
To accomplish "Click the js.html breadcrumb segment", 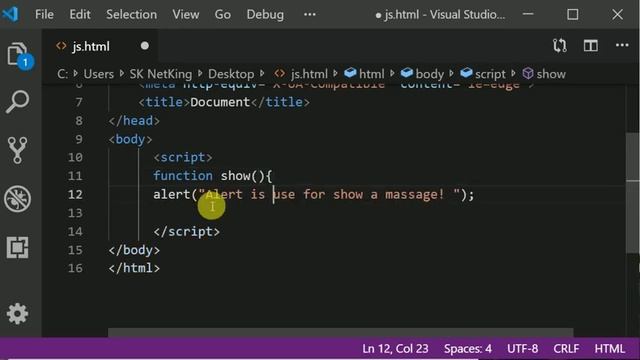I will tap(301, 74).
